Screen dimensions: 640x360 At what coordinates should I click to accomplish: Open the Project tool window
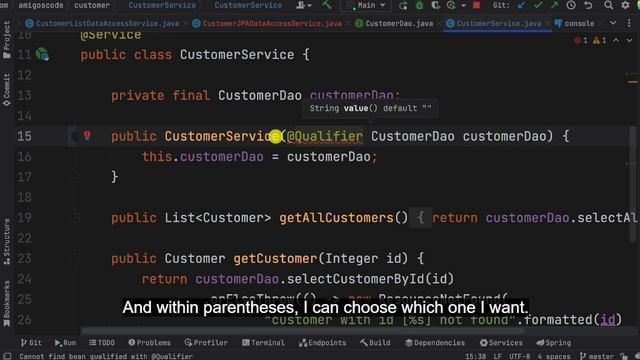[7, 40]
